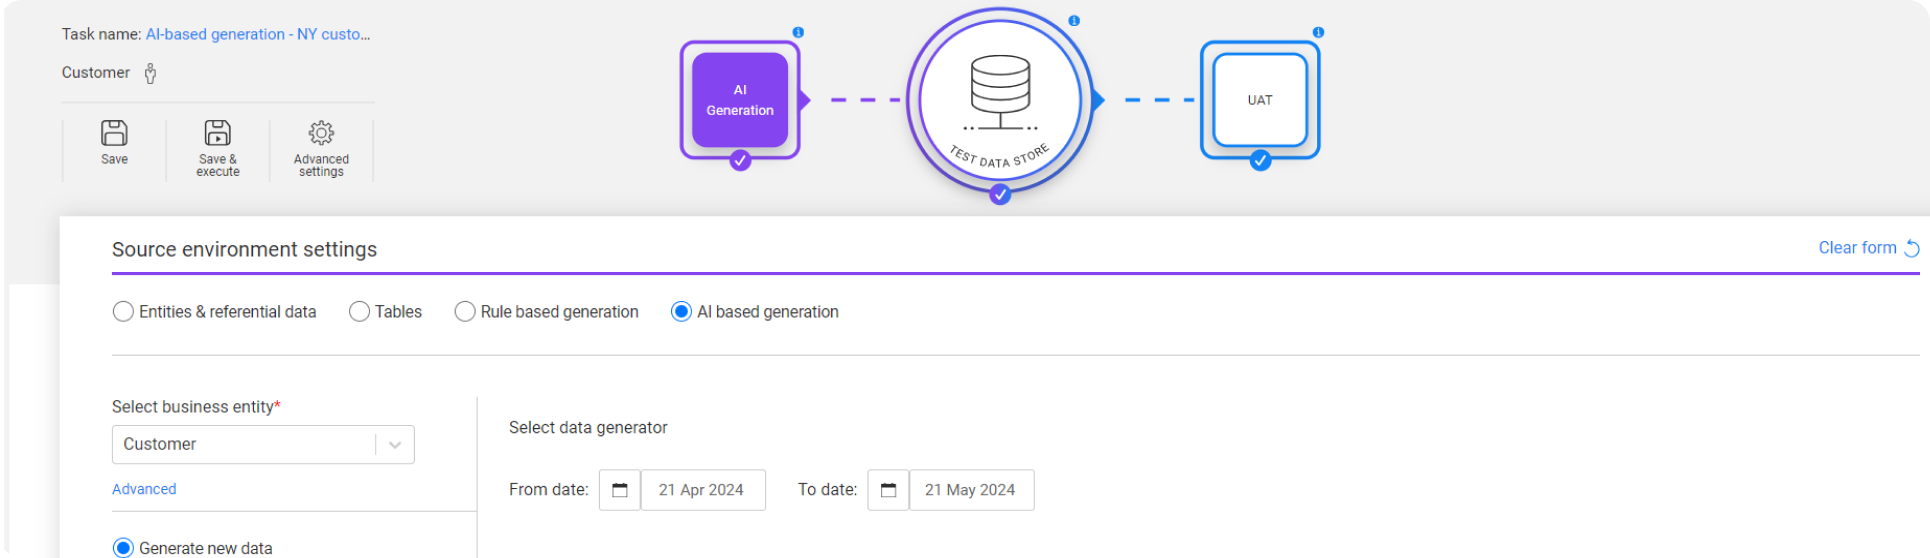Select Generate new data radio button
The width and height of the screenshot is (1930, 558).
(123, 548)
